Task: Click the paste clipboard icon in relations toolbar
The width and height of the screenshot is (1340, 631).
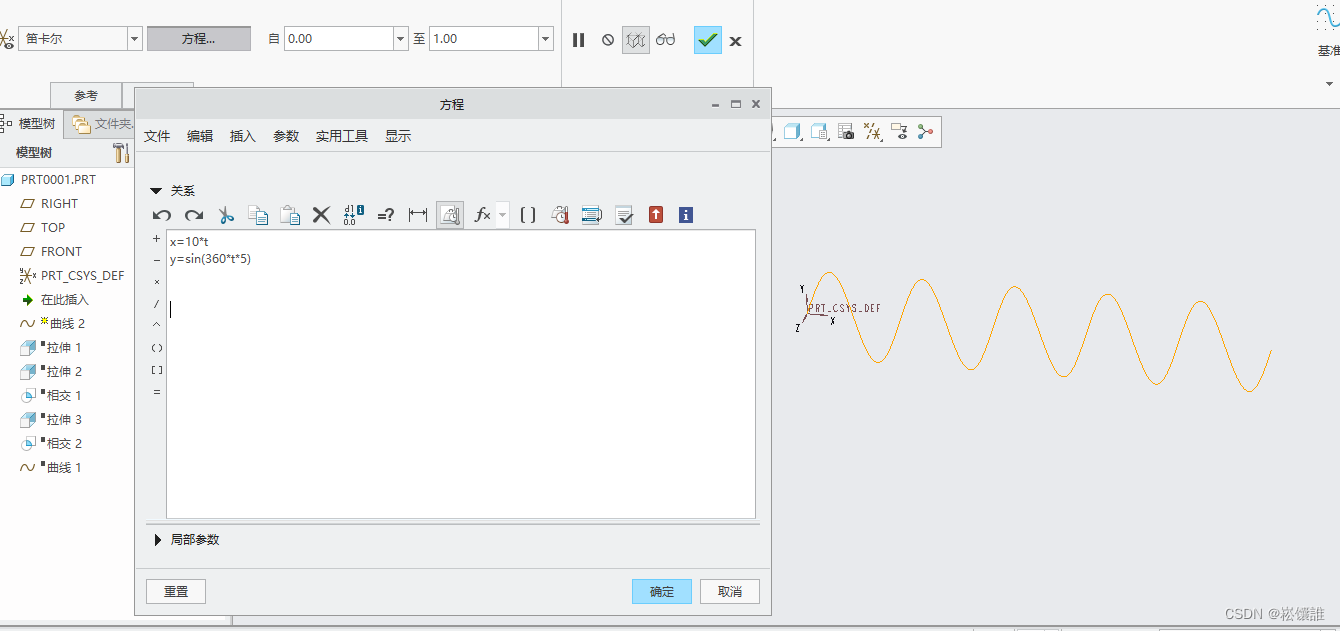Action: point(290,215)
